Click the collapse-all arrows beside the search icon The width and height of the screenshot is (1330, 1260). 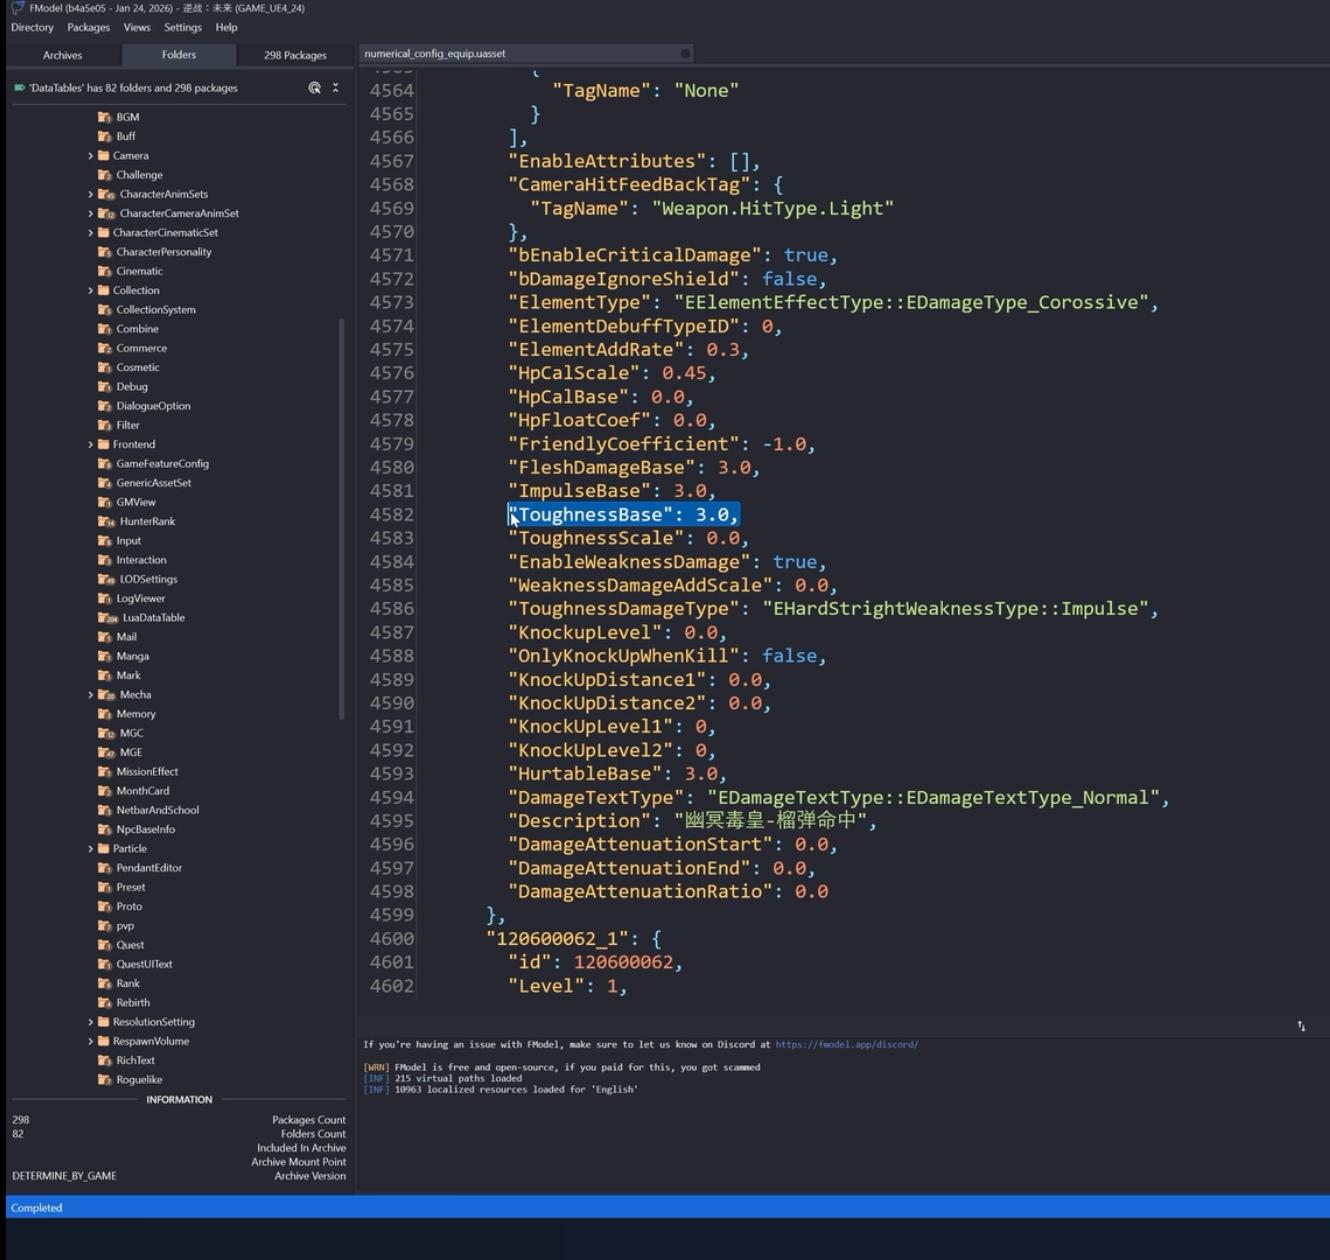(x=336, y=88)
